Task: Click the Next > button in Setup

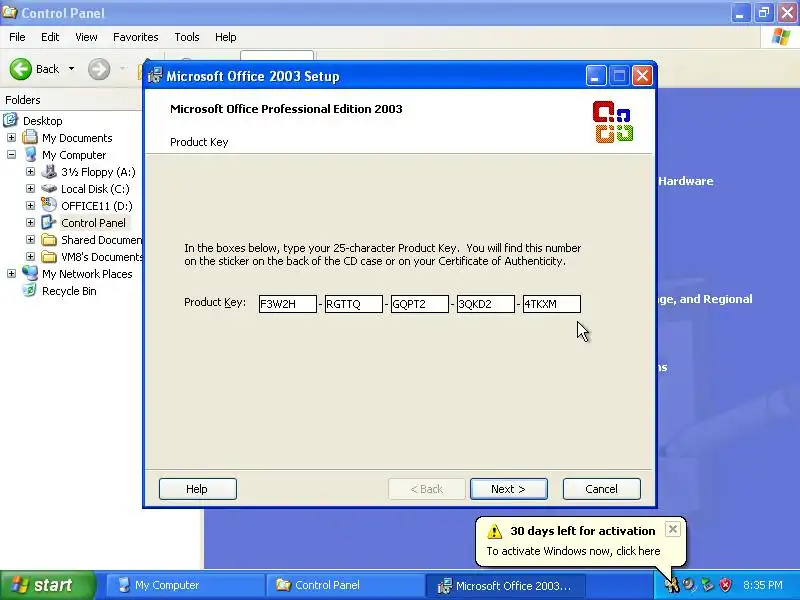Action: point(508,489)
